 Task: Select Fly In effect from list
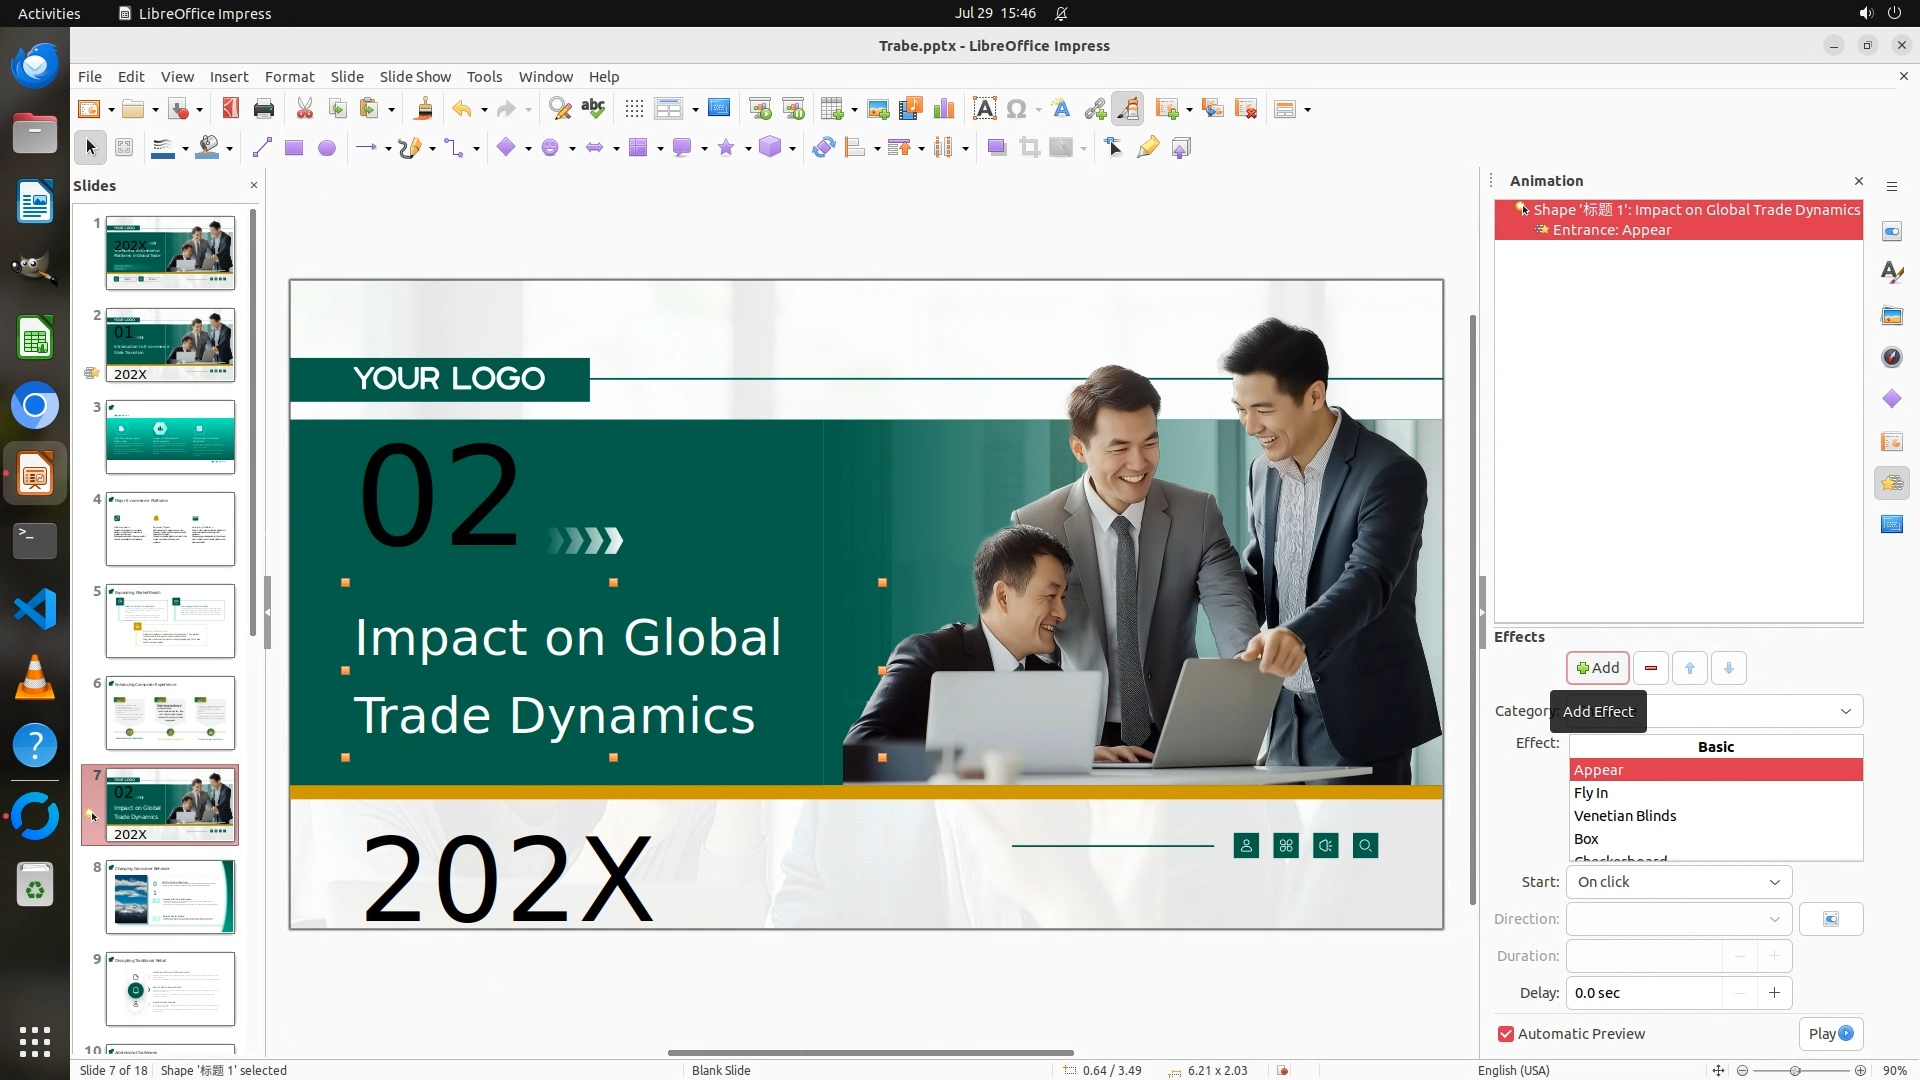pos(1590,793)
